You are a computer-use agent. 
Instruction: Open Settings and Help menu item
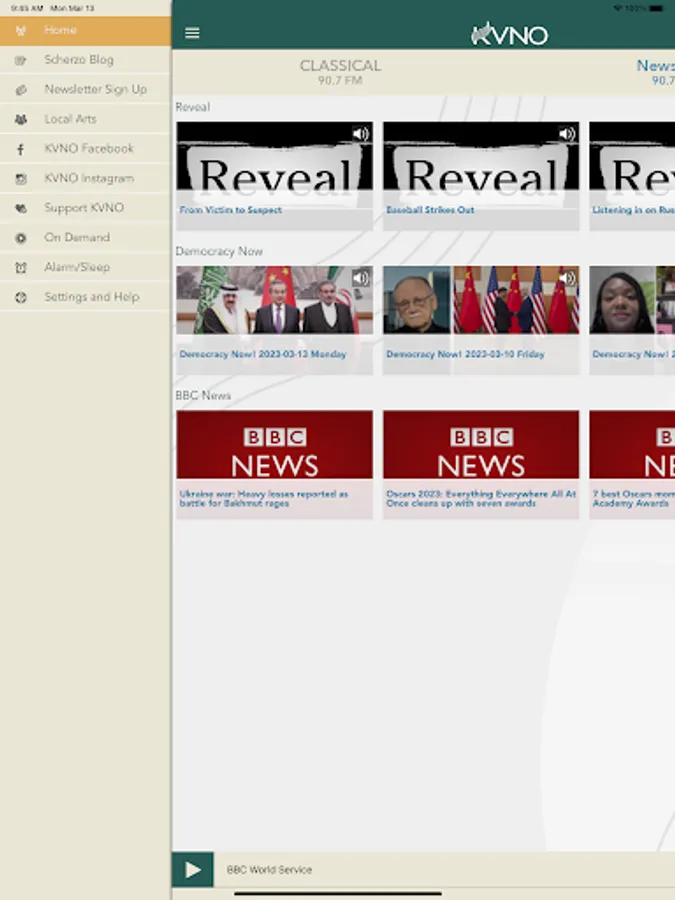pos(86,297)
